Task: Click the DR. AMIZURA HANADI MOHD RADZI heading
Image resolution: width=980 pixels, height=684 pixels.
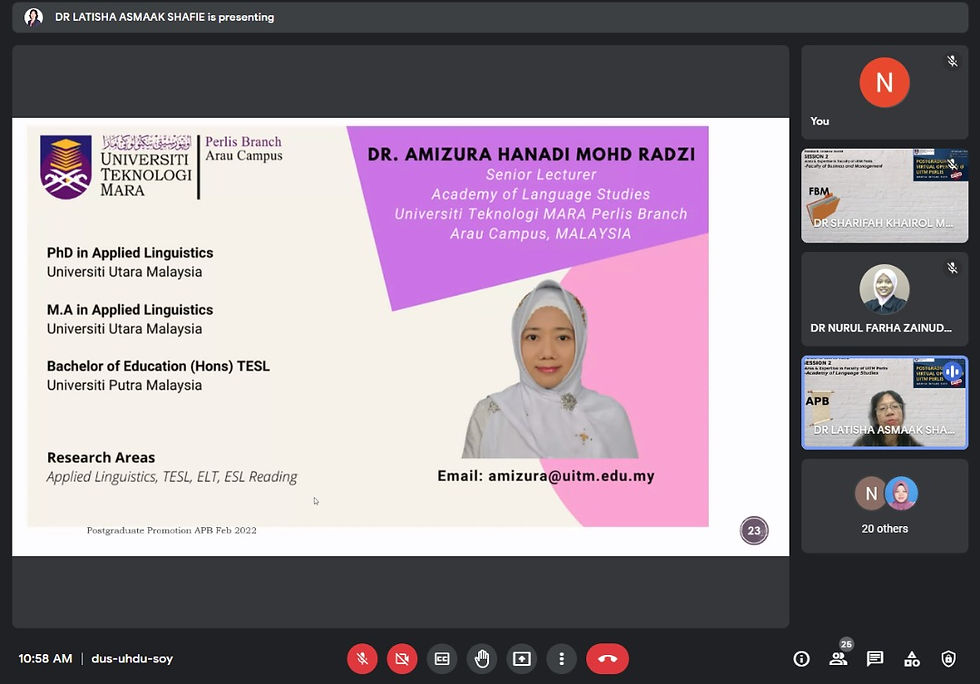Action: coord(531,154)
